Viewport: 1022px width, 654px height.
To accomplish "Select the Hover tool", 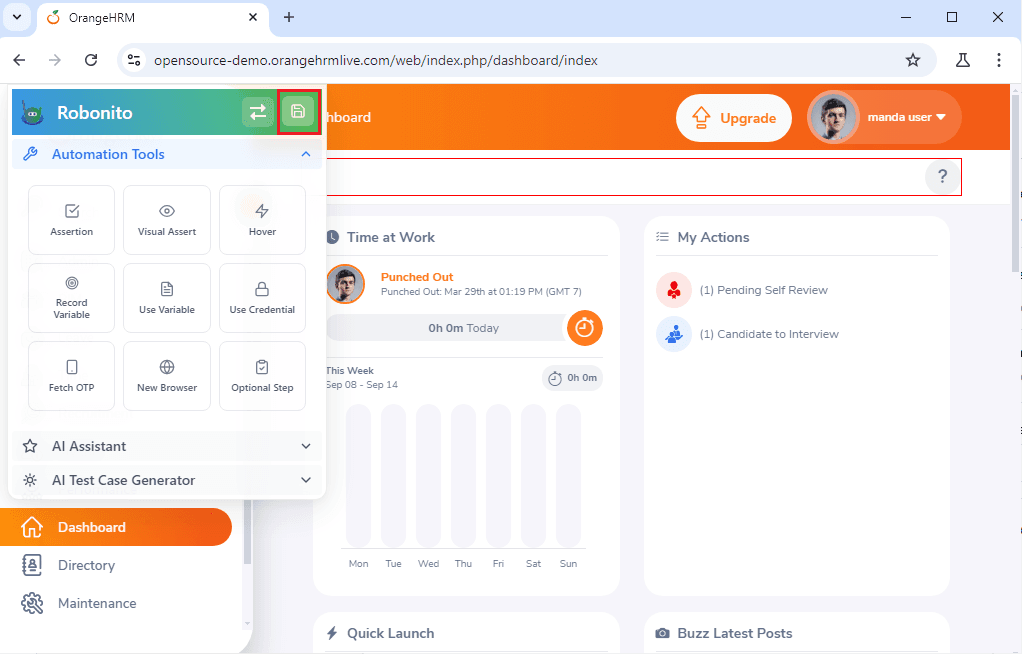I will pos(262,220).
